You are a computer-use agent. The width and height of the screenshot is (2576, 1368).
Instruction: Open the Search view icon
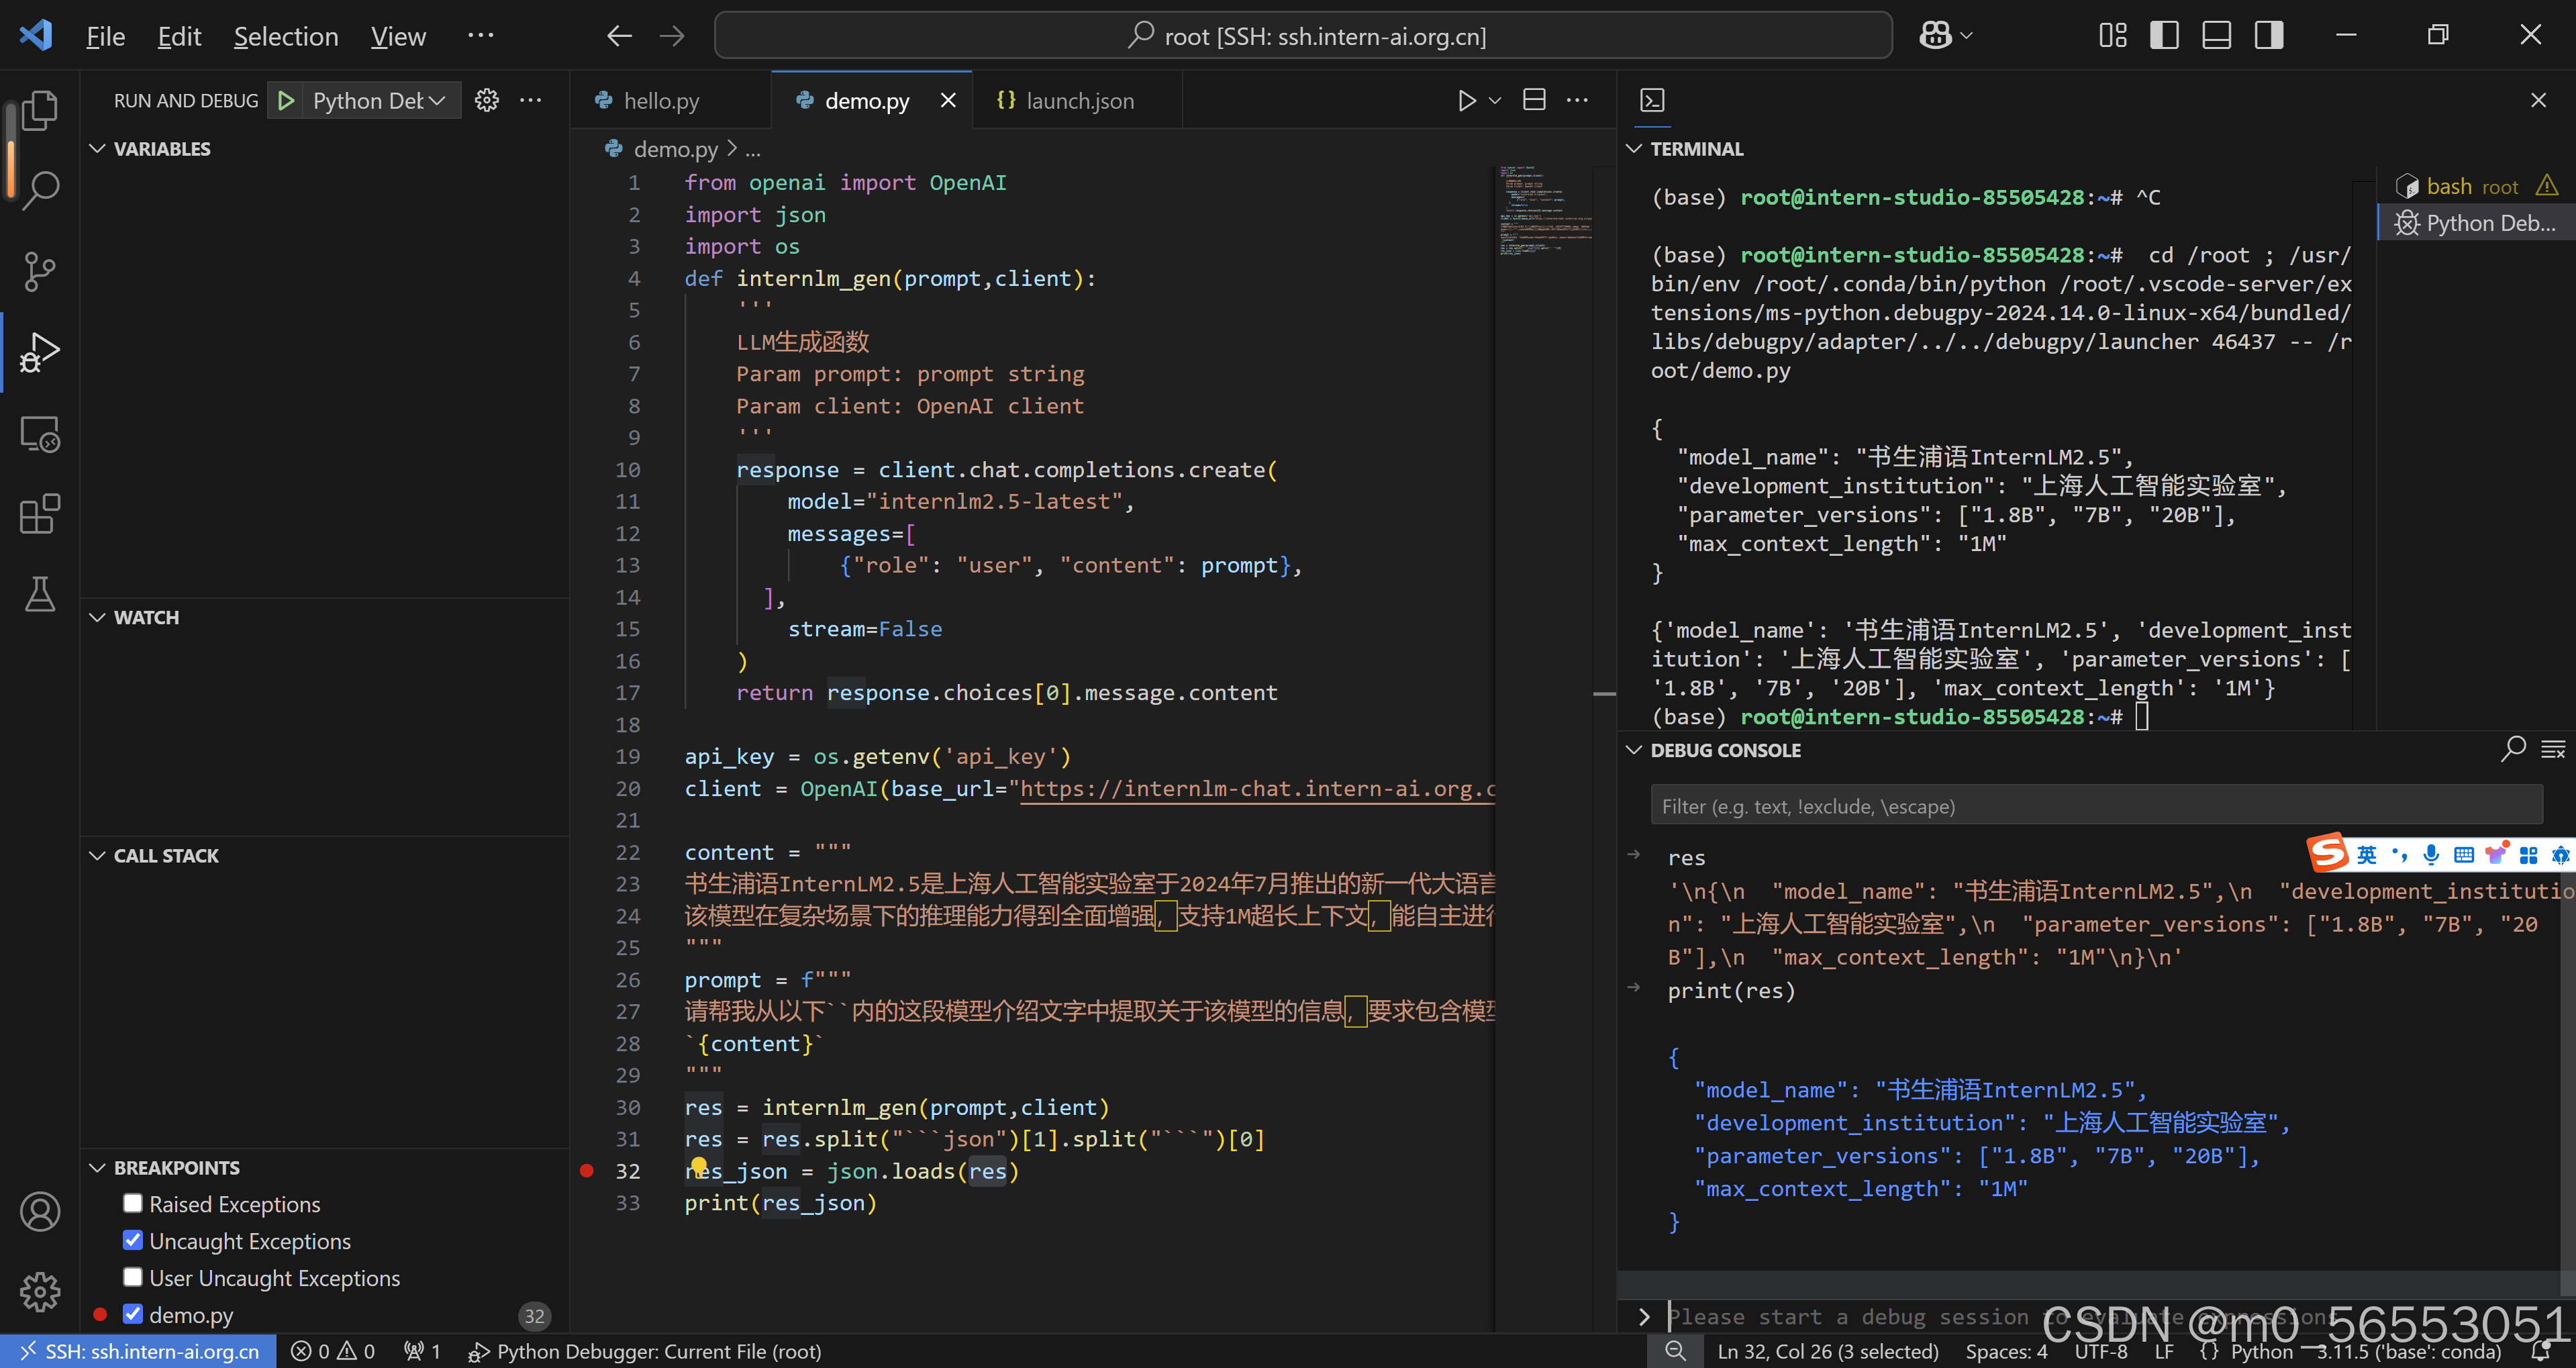(x=39, y=190)
